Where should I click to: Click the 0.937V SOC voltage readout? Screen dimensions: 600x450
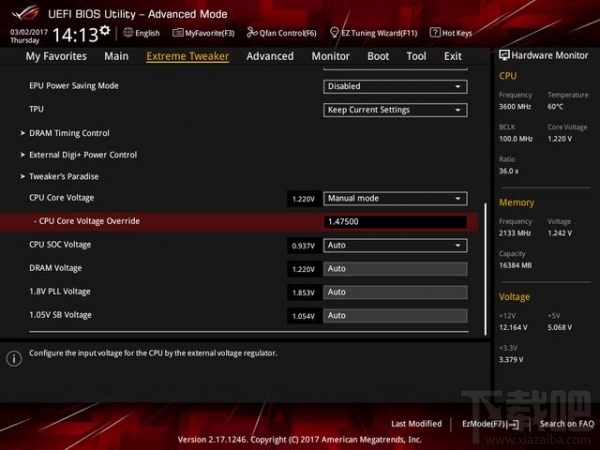click(303, 246)
